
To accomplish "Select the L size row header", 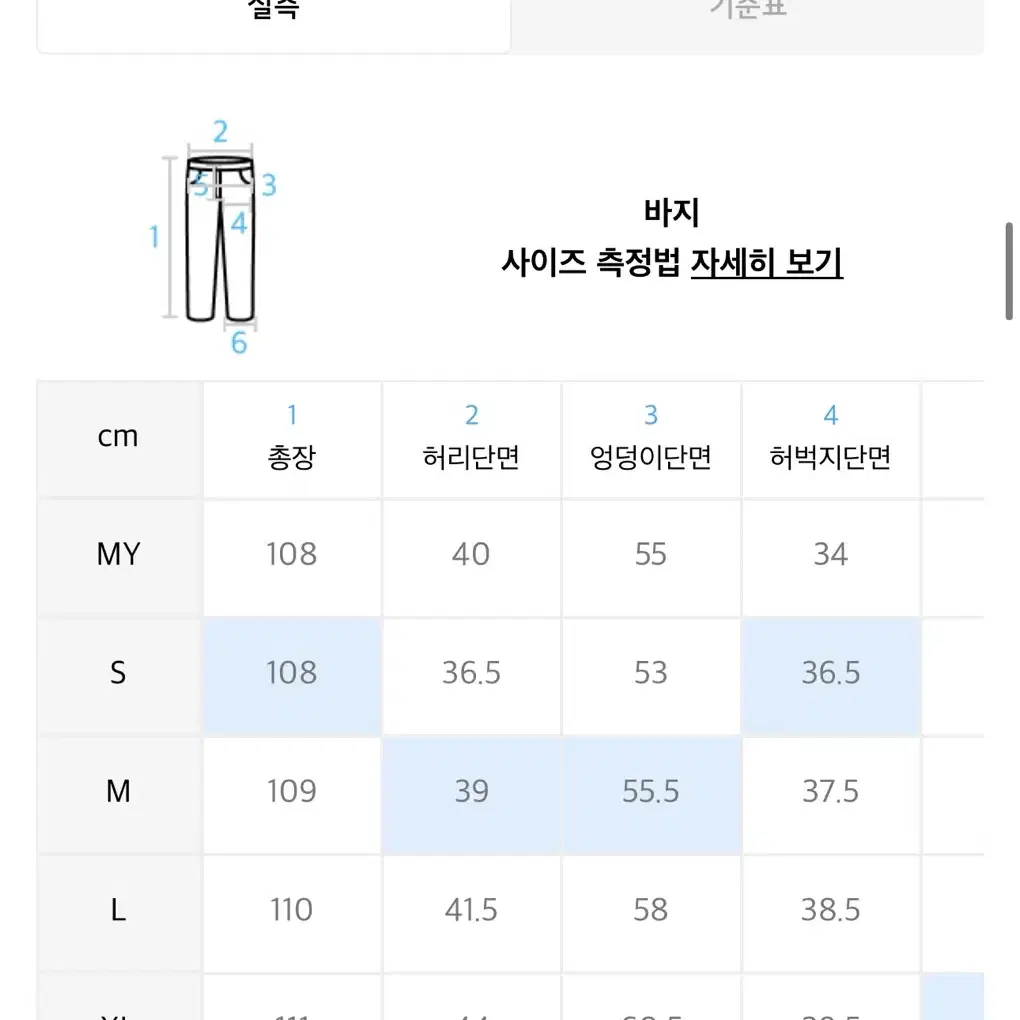I will (118, 910).
